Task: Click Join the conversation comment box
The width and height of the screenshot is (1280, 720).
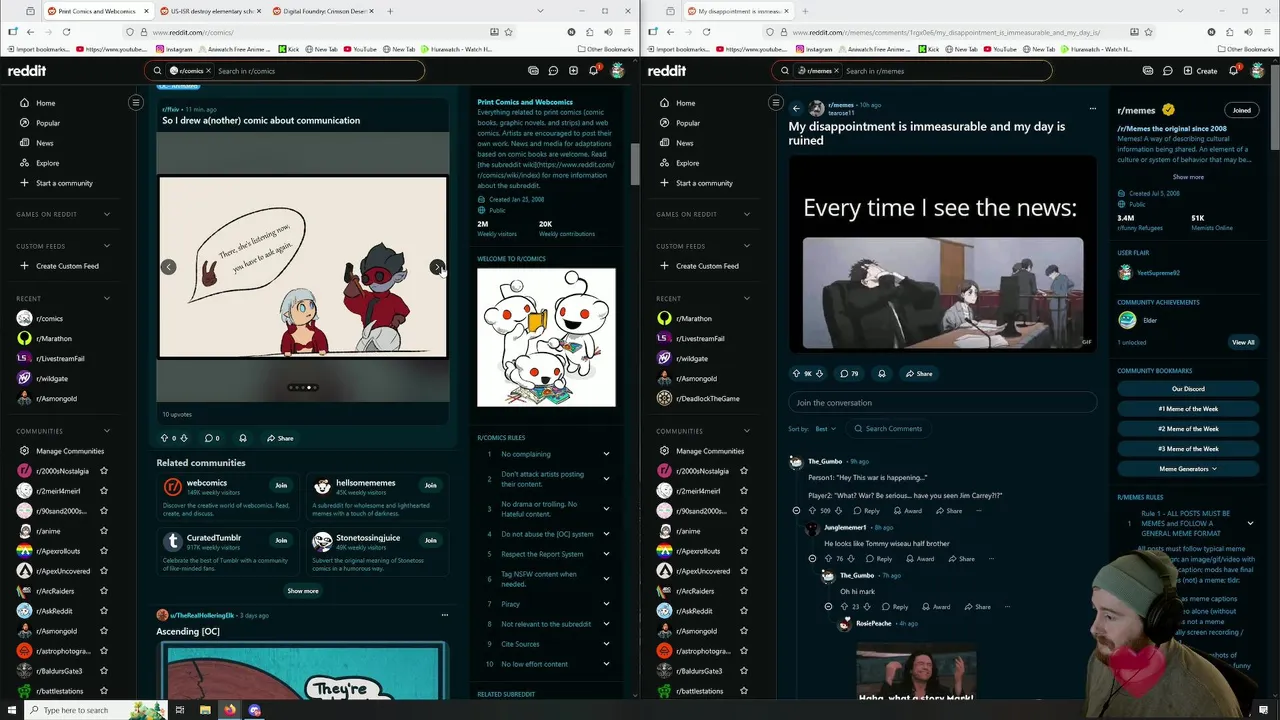Action: 942,403
